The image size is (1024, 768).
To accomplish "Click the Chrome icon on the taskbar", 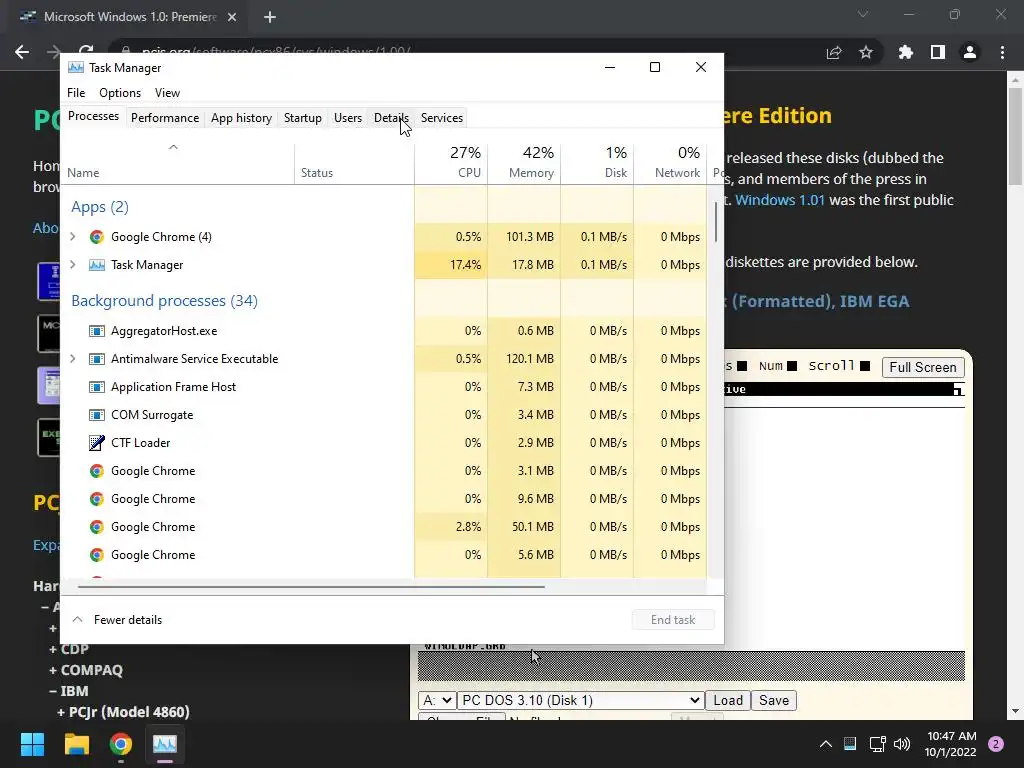I will 121,744.
